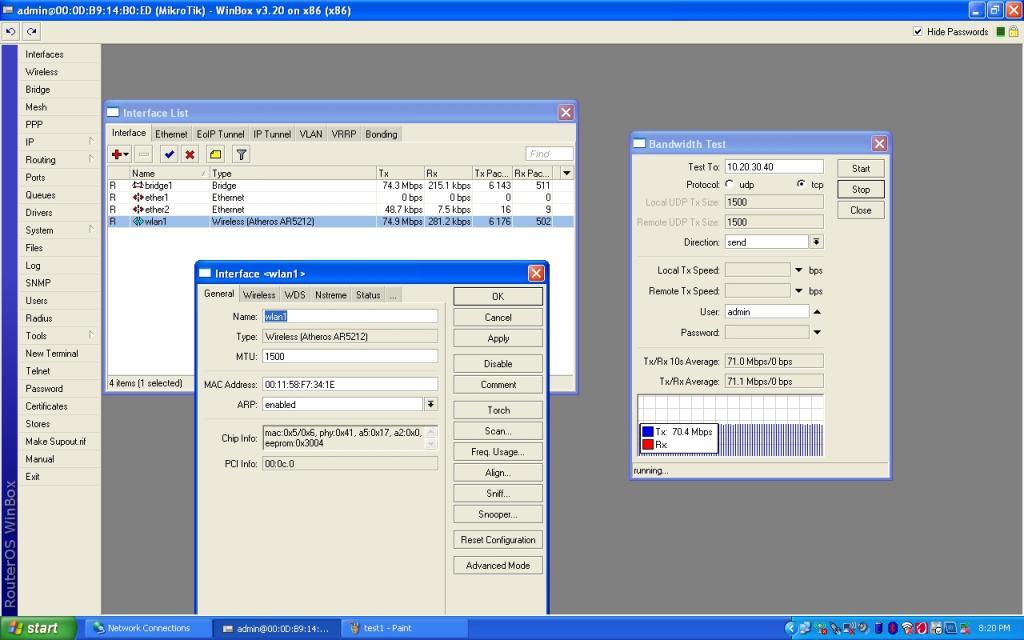Viewport: 1024px width, 640px height.
Task: Select the tcp protocol radio button
Action: click(801, 185)
